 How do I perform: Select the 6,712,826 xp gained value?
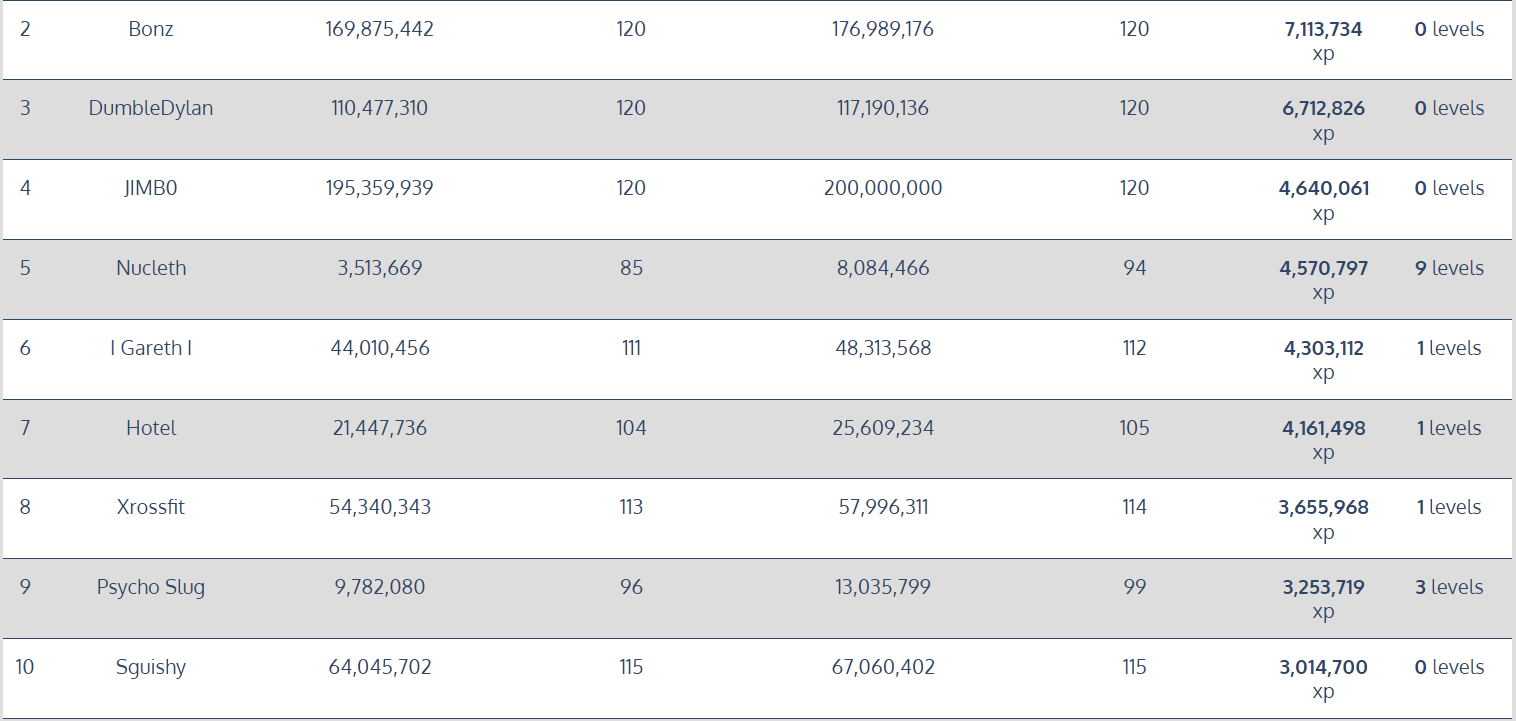(1323, 109)
